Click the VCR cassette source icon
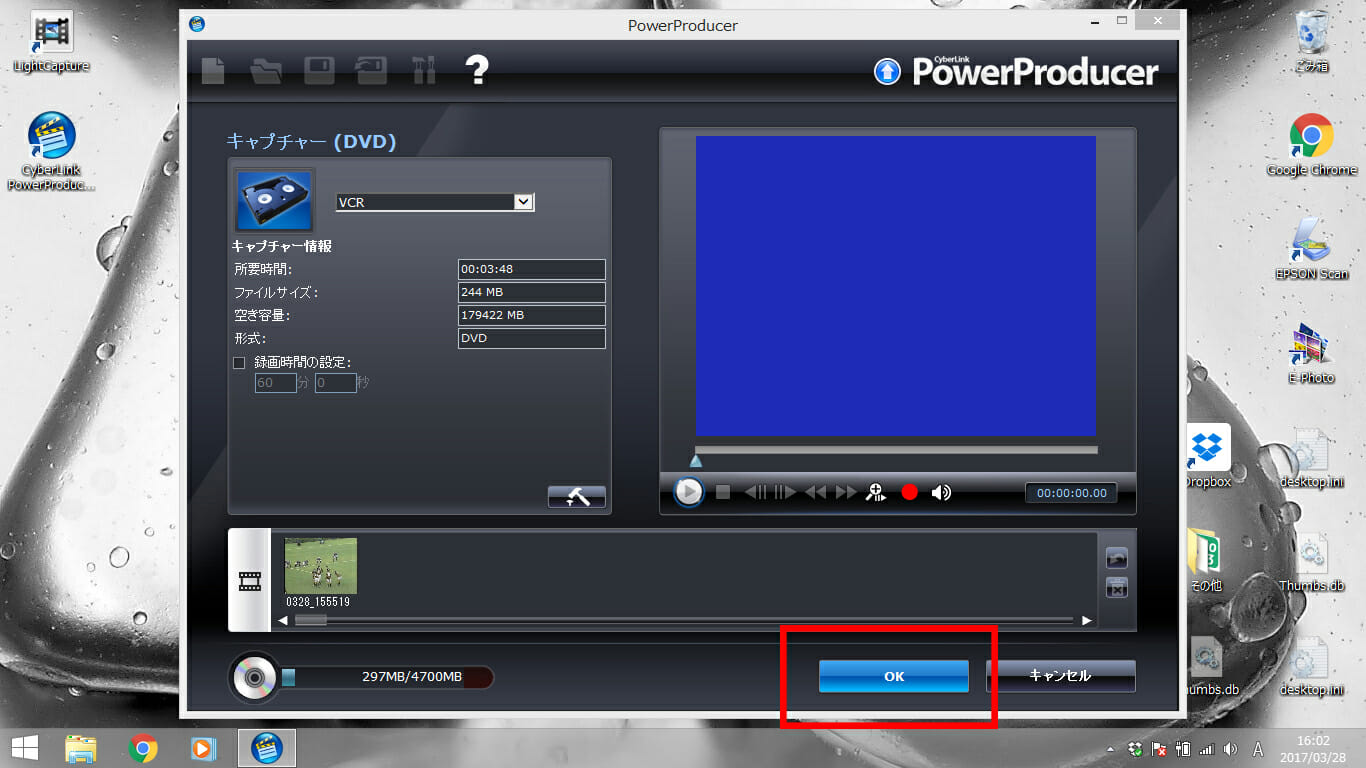This screenshot has height=768, width=1366. [x=274, y=200]
